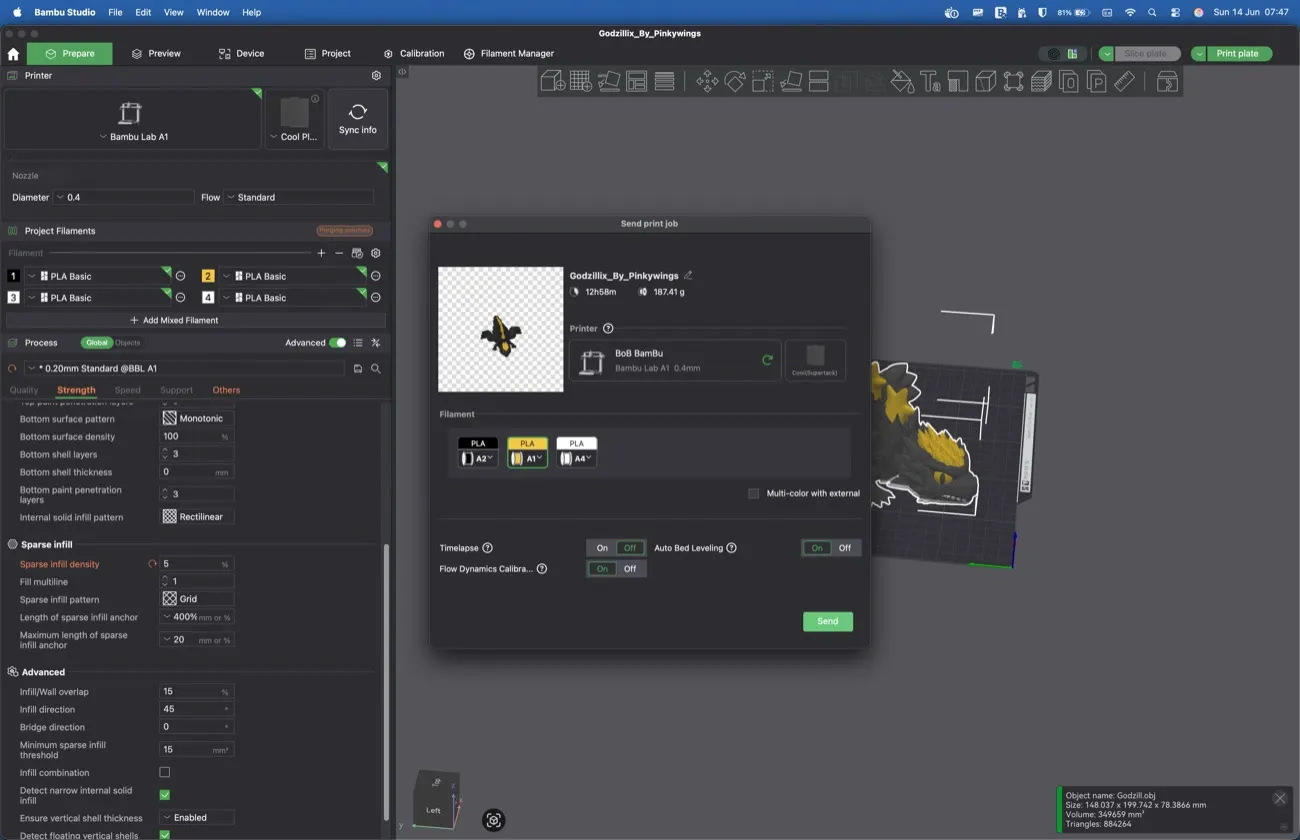Select the Scale tool icon
Screen dimensions: 1300x840
763,82
